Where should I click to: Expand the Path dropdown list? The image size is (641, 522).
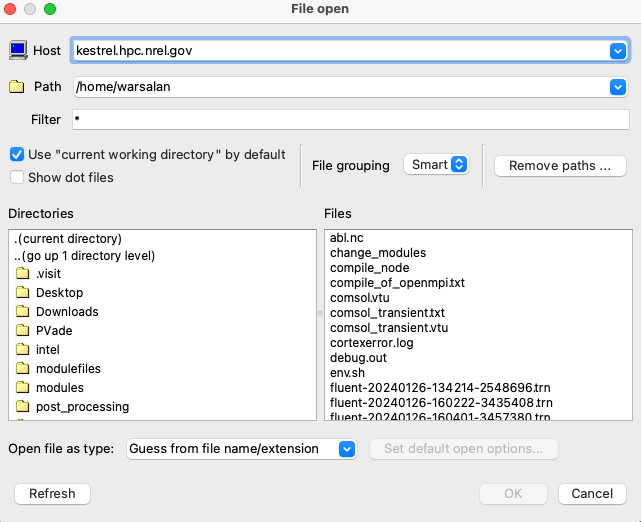tap(617, 88)
